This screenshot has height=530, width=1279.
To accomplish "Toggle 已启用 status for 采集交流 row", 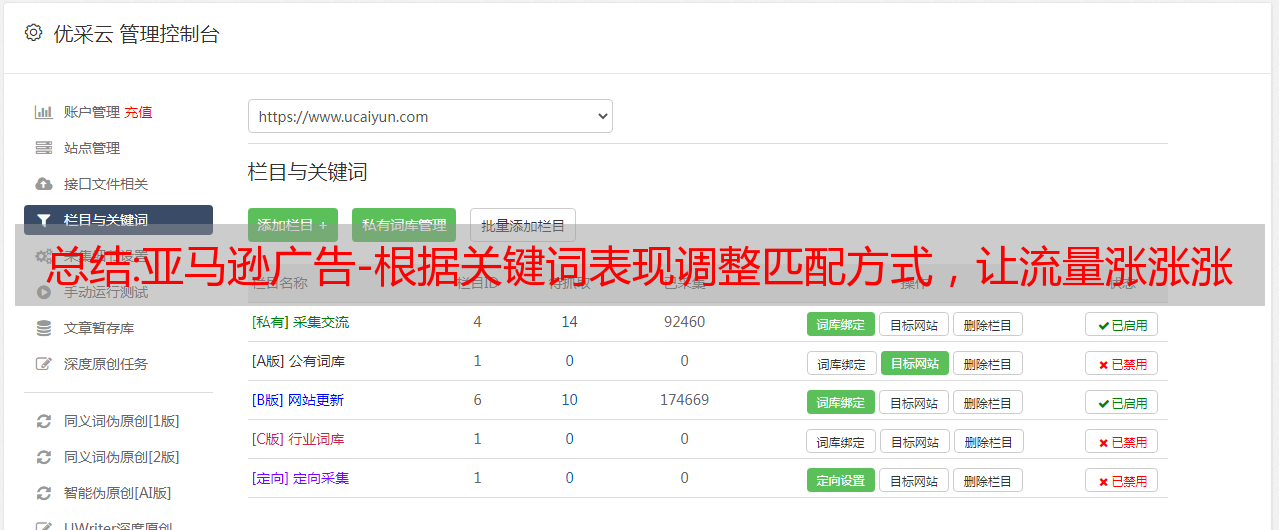I will tap(1122, 324).
